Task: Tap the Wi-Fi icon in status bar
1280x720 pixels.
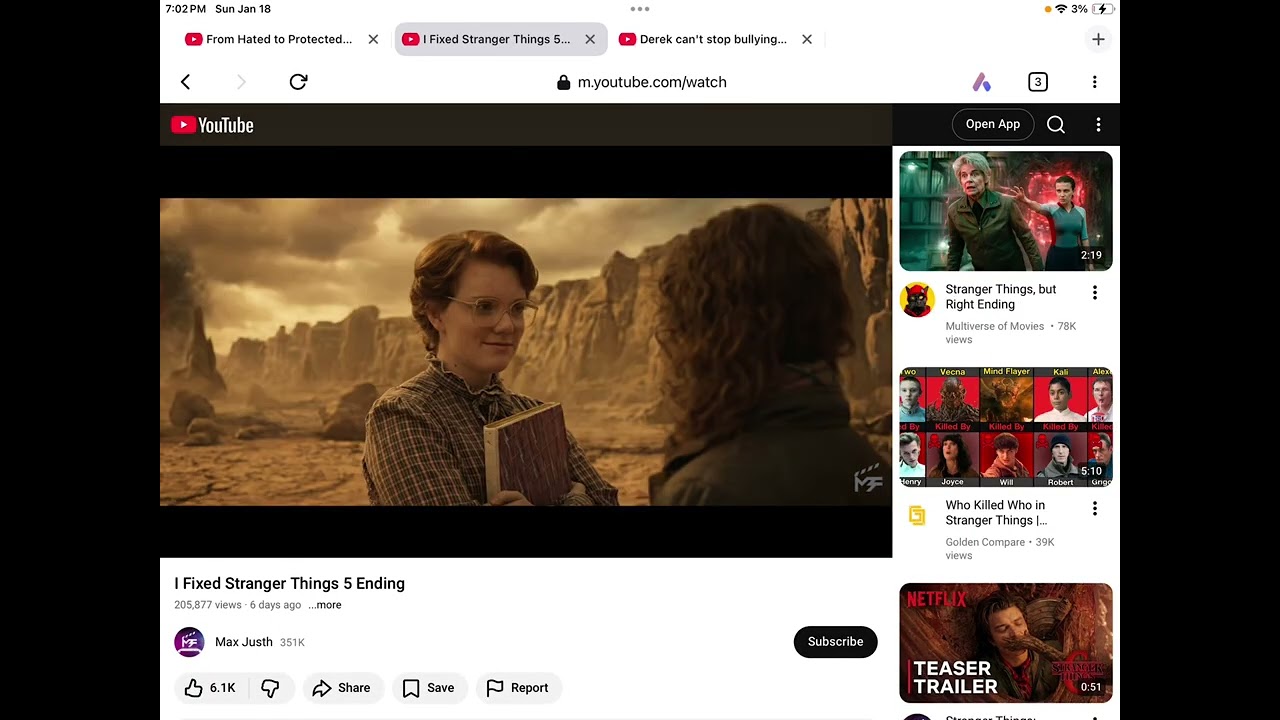Action: (1061, 9)
